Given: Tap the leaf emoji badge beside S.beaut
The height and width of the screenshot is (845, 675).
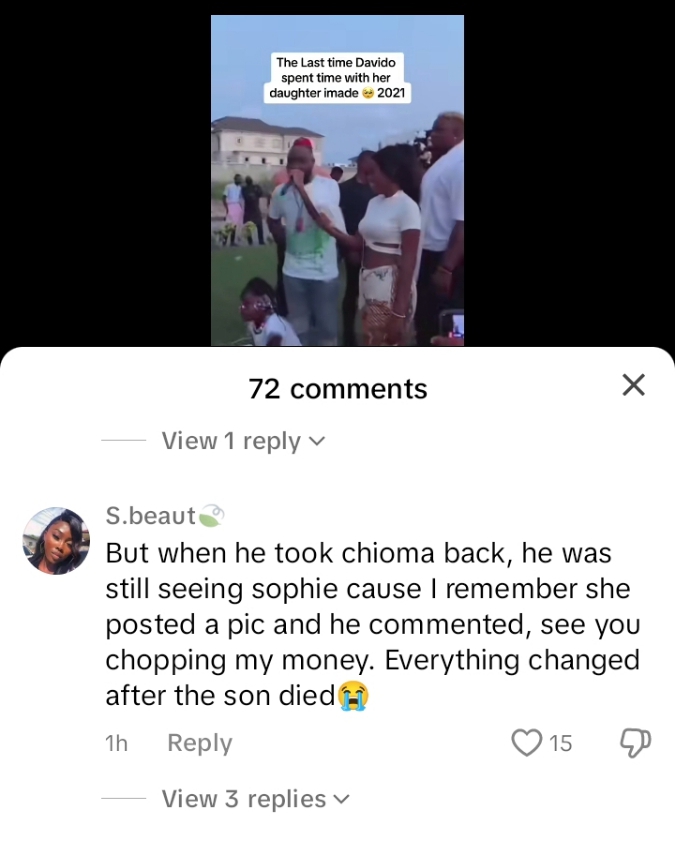Looking at the screenshot, I should 211,516.
